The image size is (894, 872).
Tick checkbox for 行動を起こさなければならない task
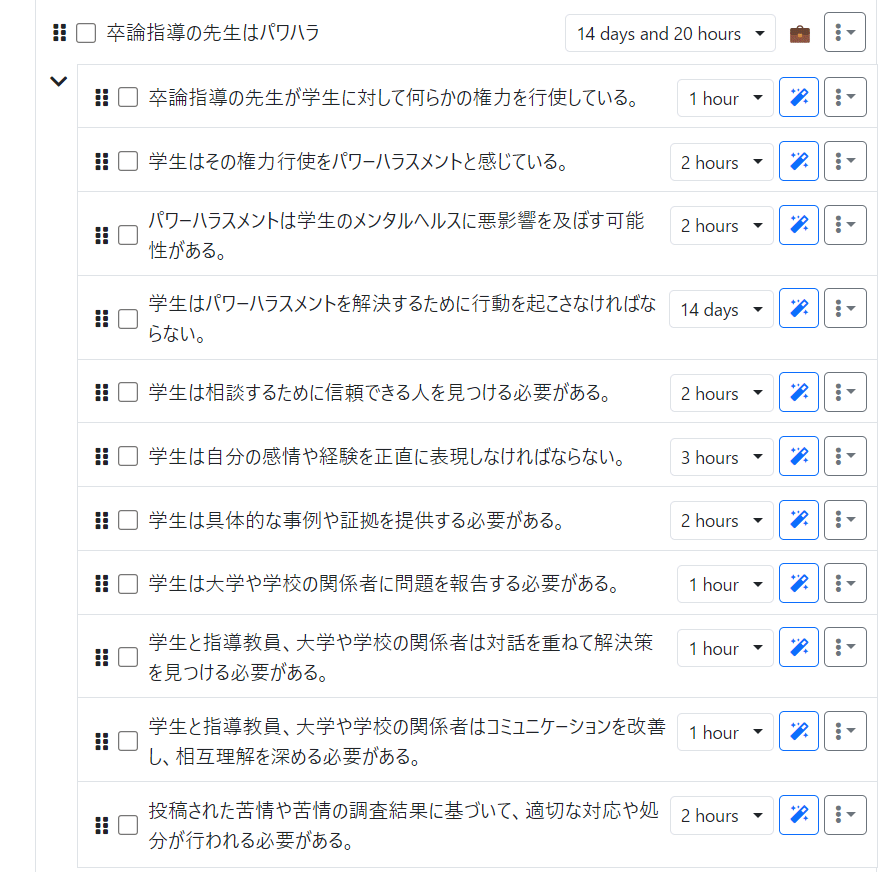click(128, 319)
